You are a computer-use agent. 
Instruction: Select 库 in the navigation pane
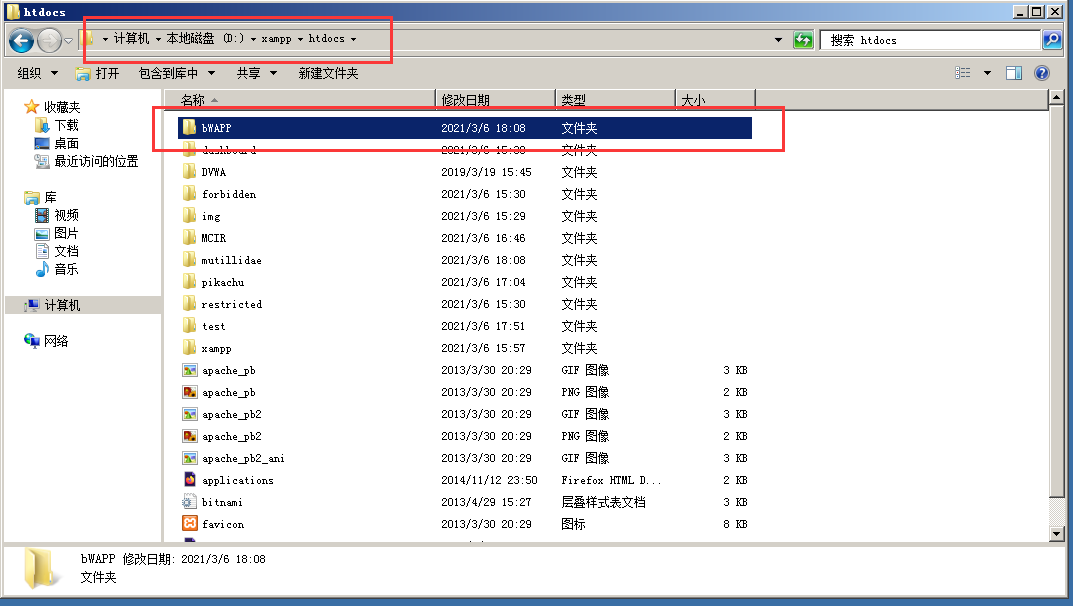click(x=50, y=198)
